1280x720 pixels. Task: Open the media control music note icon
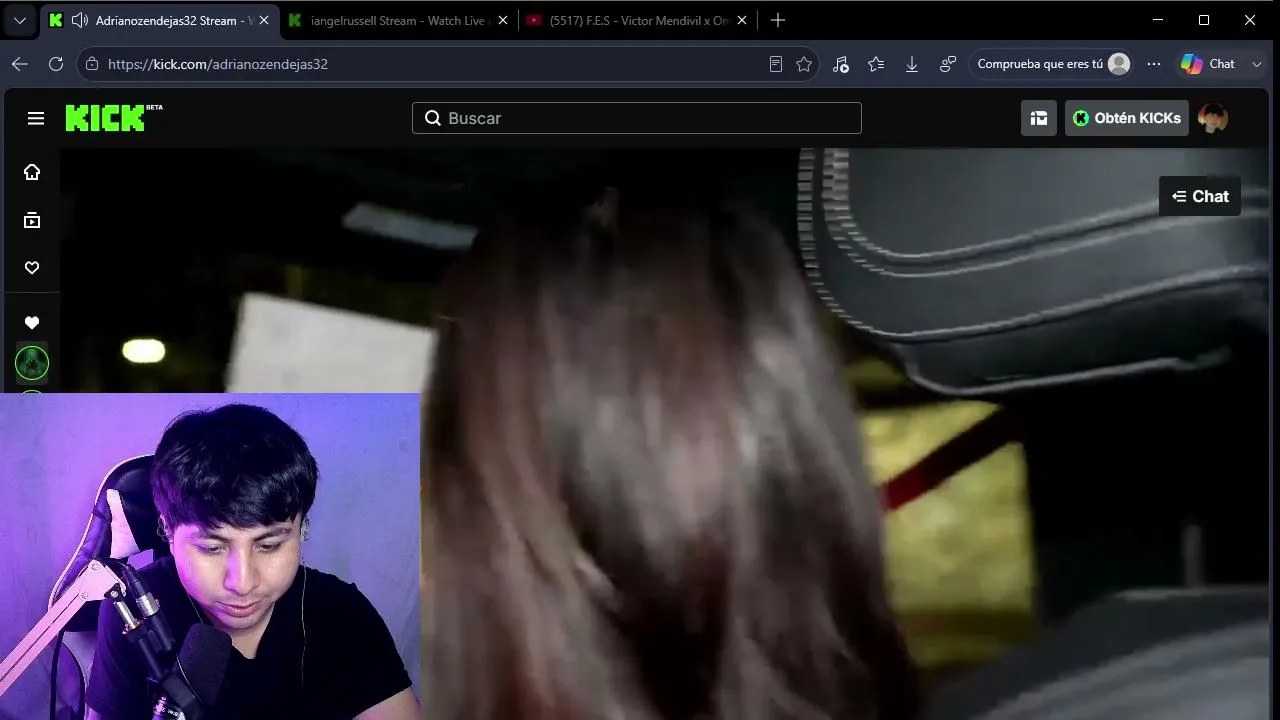(840, 64)
